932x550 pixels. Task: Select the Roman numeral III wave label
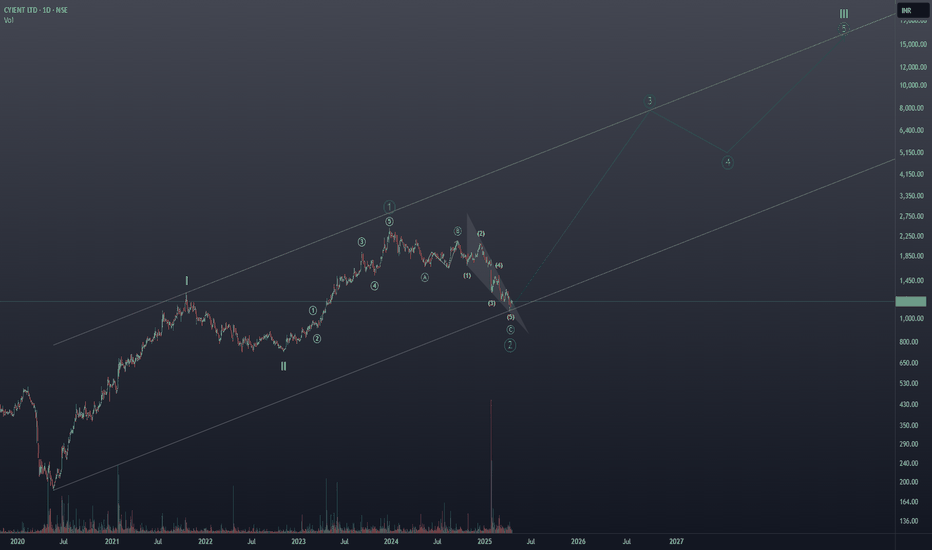tap(844, 14)
